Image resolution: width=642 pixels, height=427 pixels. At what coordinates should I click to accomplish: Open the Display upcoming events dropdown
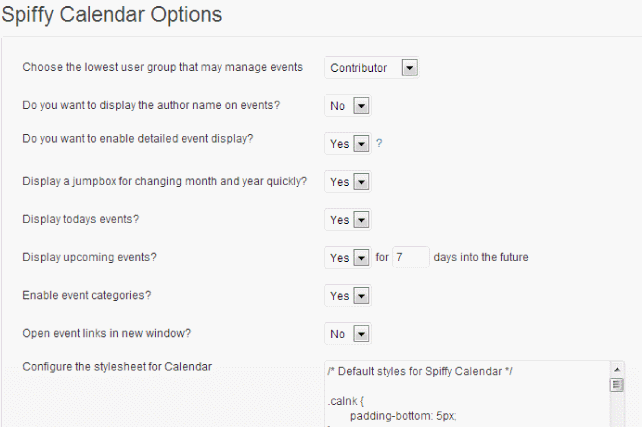tap(348, 258)
